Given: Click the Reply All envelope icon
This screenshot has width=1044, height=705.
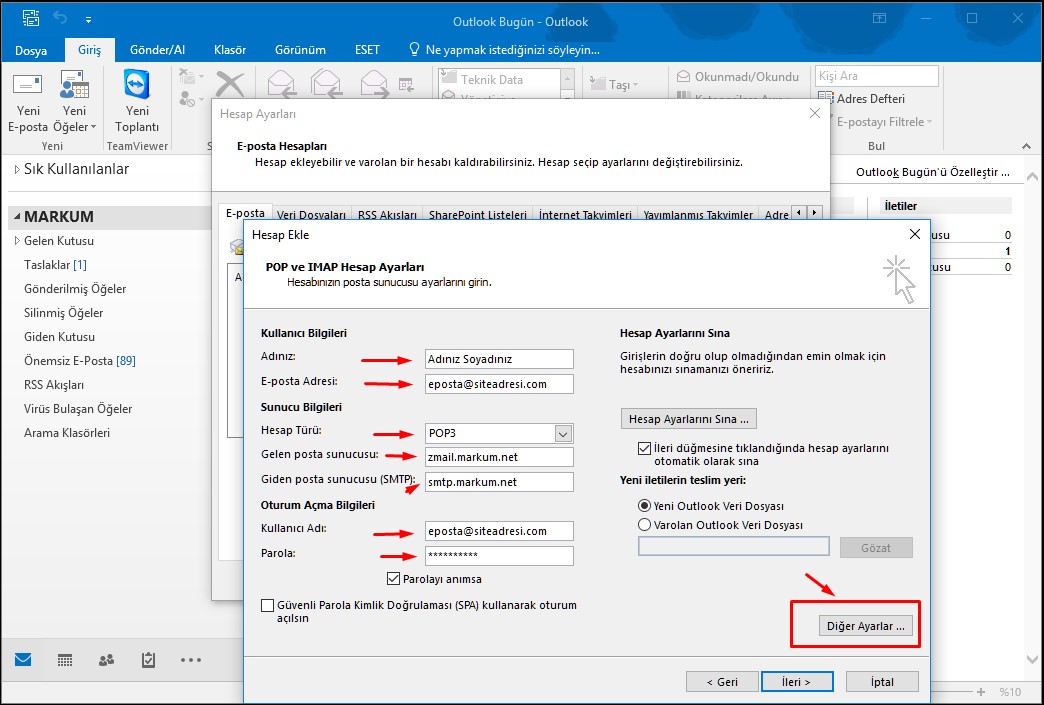Looking at the screenshot, I should tap(326, 85).
